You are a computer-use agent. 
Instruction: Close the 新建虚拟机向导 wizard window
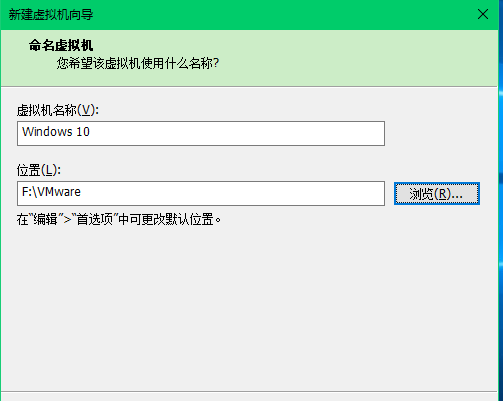pos(483,14)
